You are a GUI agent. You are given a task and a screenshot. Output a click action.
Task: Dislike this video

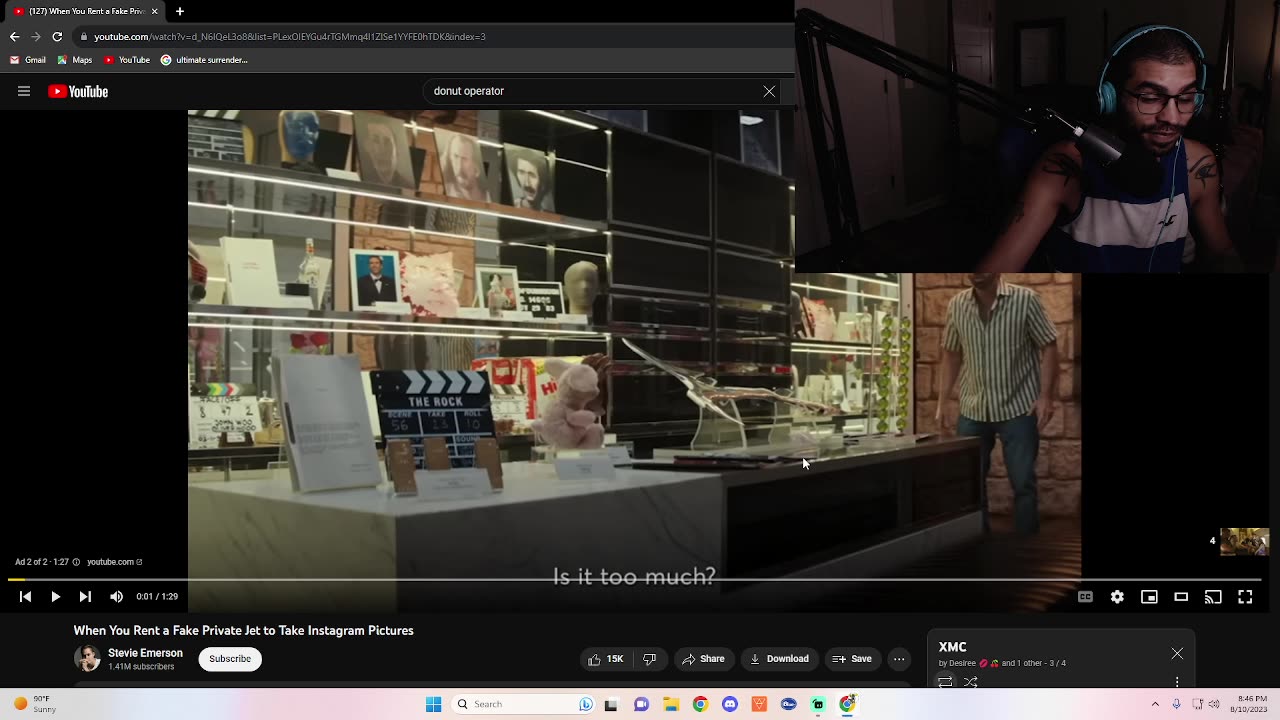coord(650,659)
